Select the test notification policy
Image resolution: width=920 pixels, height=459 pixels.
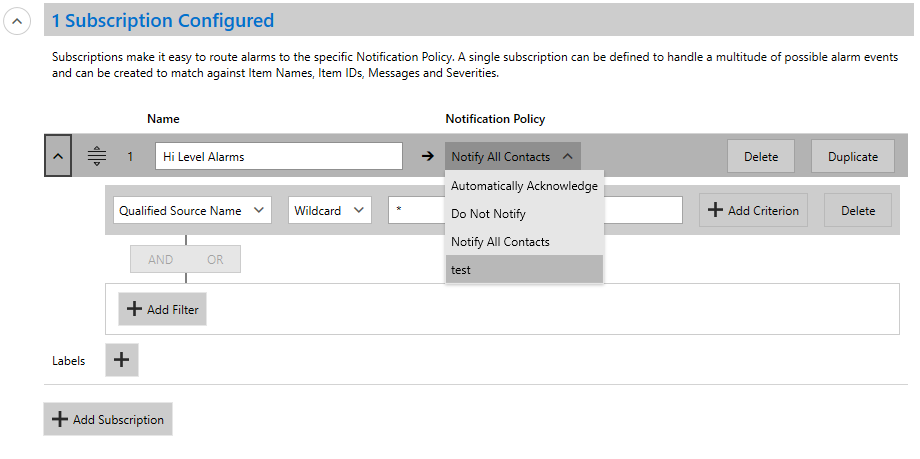(x=524, y=270)
